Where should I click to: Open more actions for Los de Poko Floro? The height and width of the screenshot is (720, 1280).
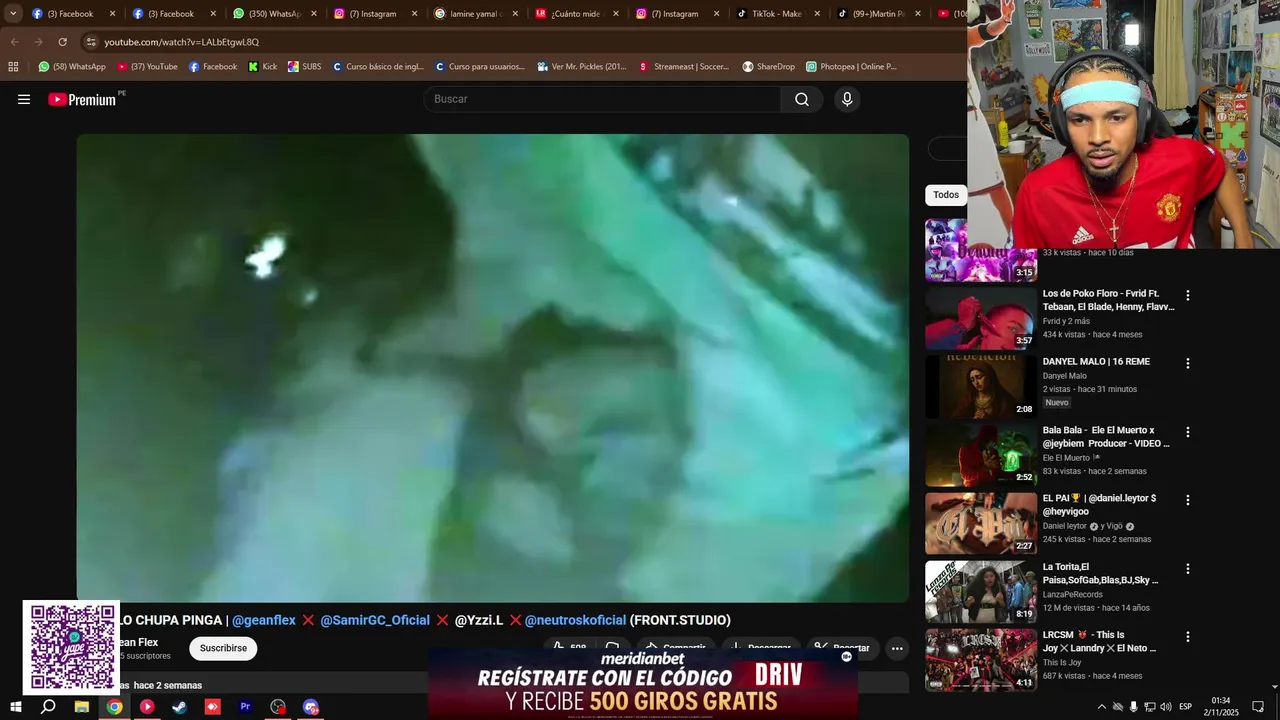[1188, 295]
